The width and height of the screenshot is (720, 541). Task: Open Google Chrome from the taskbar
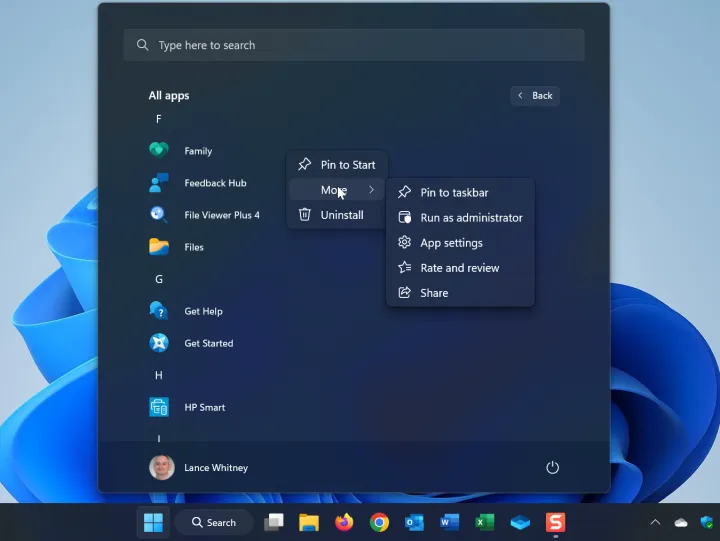(379, 522)
